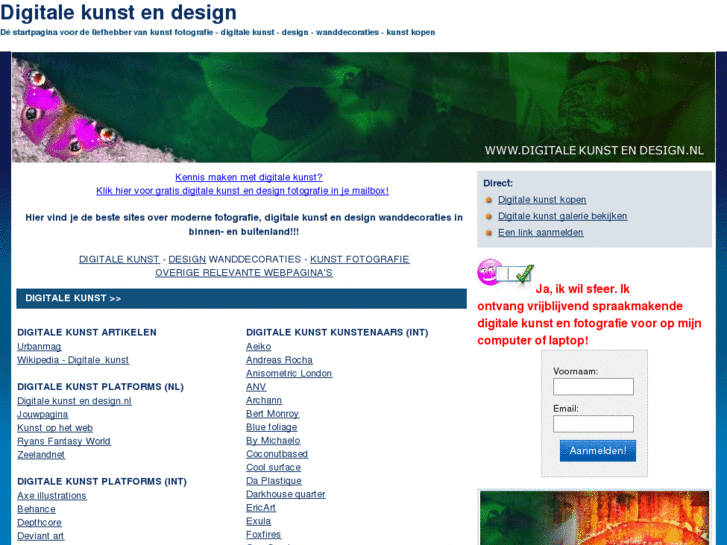
Task: Open the Depthcore link
Action: (39, 522)
